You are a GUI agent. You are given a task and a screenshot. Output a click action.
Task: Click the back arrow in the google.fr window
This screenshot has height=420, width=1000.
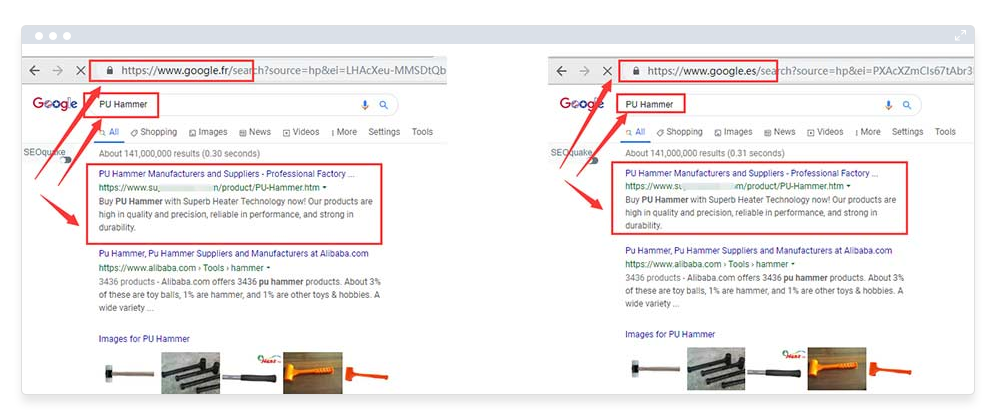point(35,71)
